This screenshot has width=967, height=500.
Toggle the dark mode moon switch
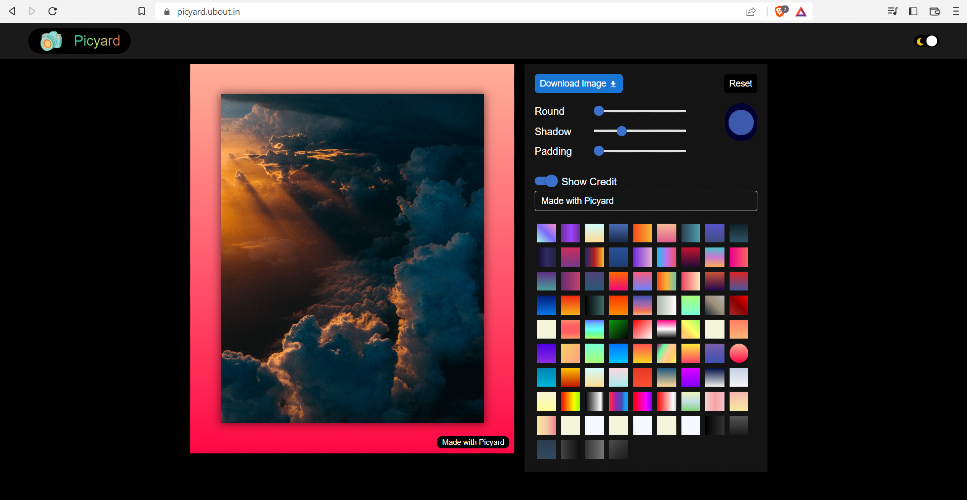[x=926, y=41]
